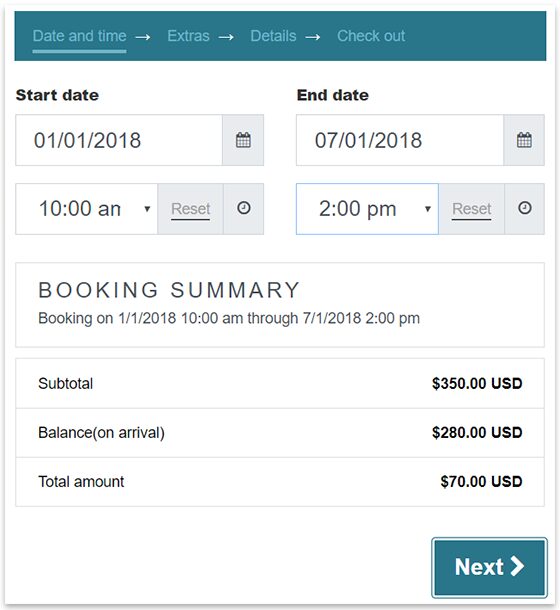
Task: Go to the Details step tab
Action: [273, 36]
